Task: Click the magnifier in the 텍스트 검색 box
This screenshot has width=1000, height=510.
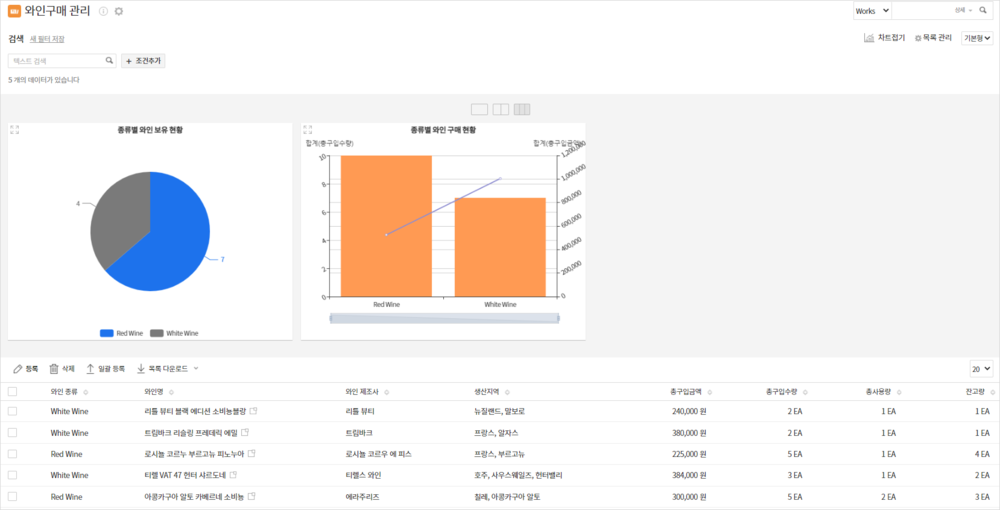Action: [109, 61]
